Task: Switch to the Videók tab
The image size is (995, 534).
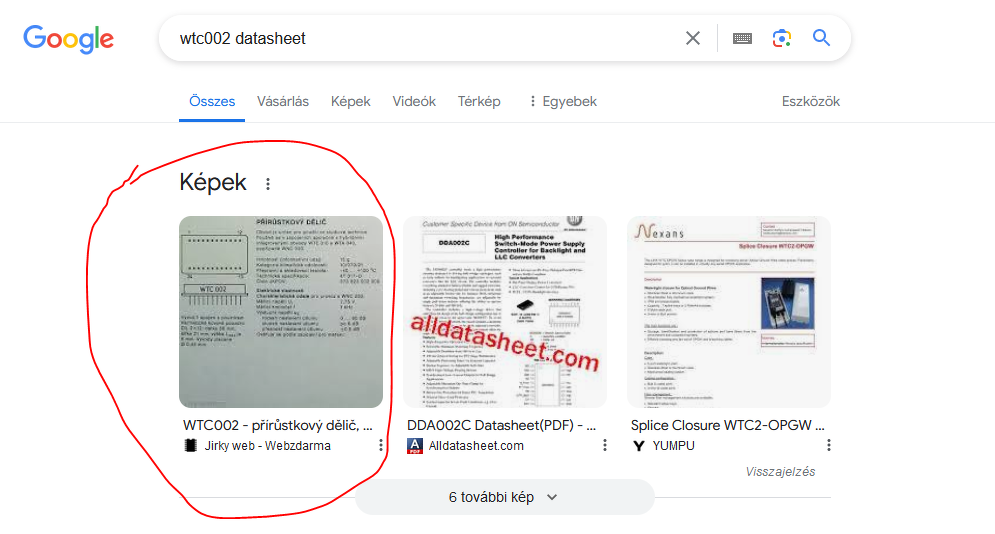Action: [414, 101]
